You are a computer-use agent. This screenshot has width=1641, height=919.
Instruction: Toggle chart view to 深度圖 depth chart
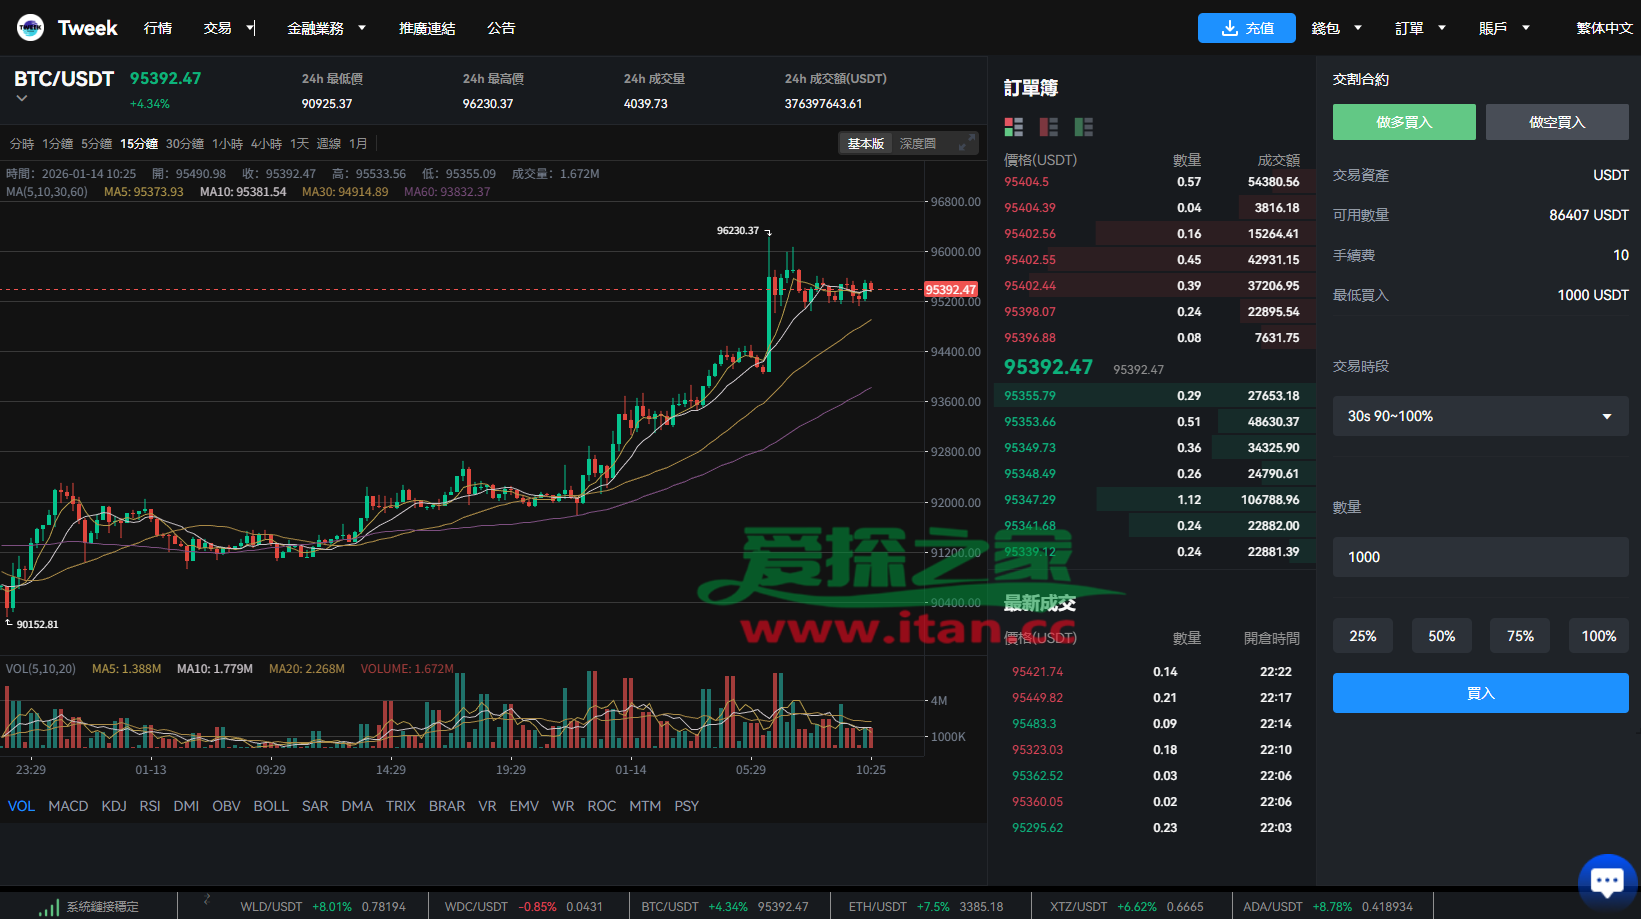point(917,144)
